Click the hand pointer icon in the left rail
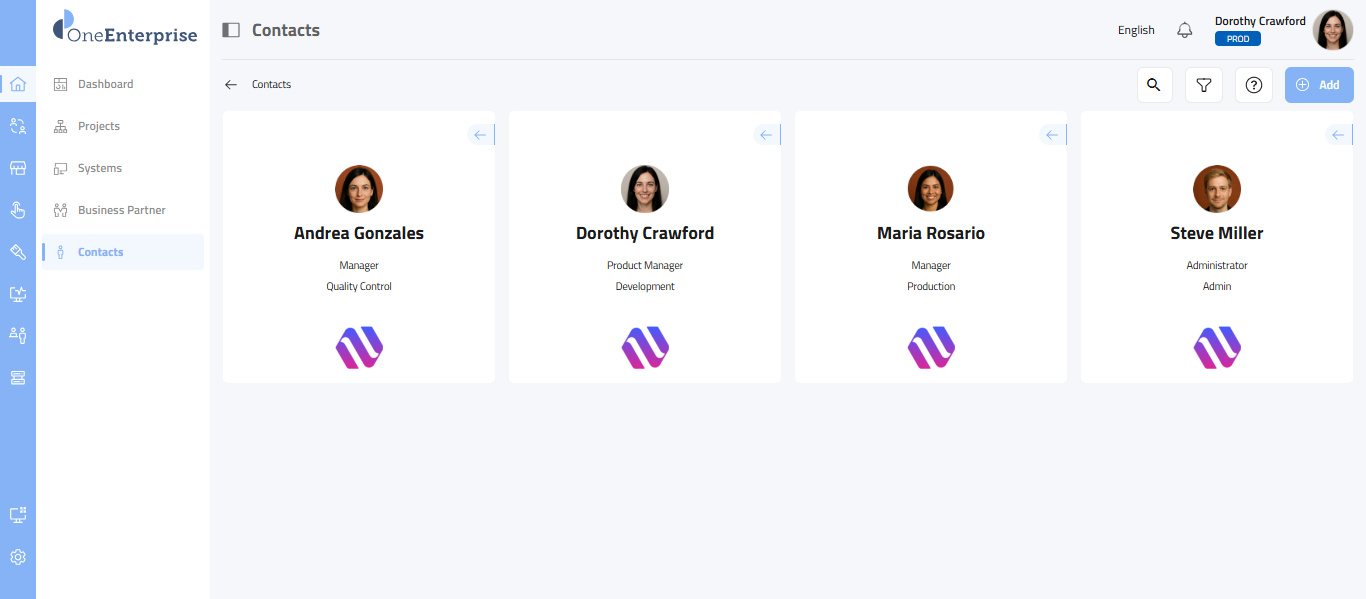This screenshot has width=1366, height=599. pos(17,210)
